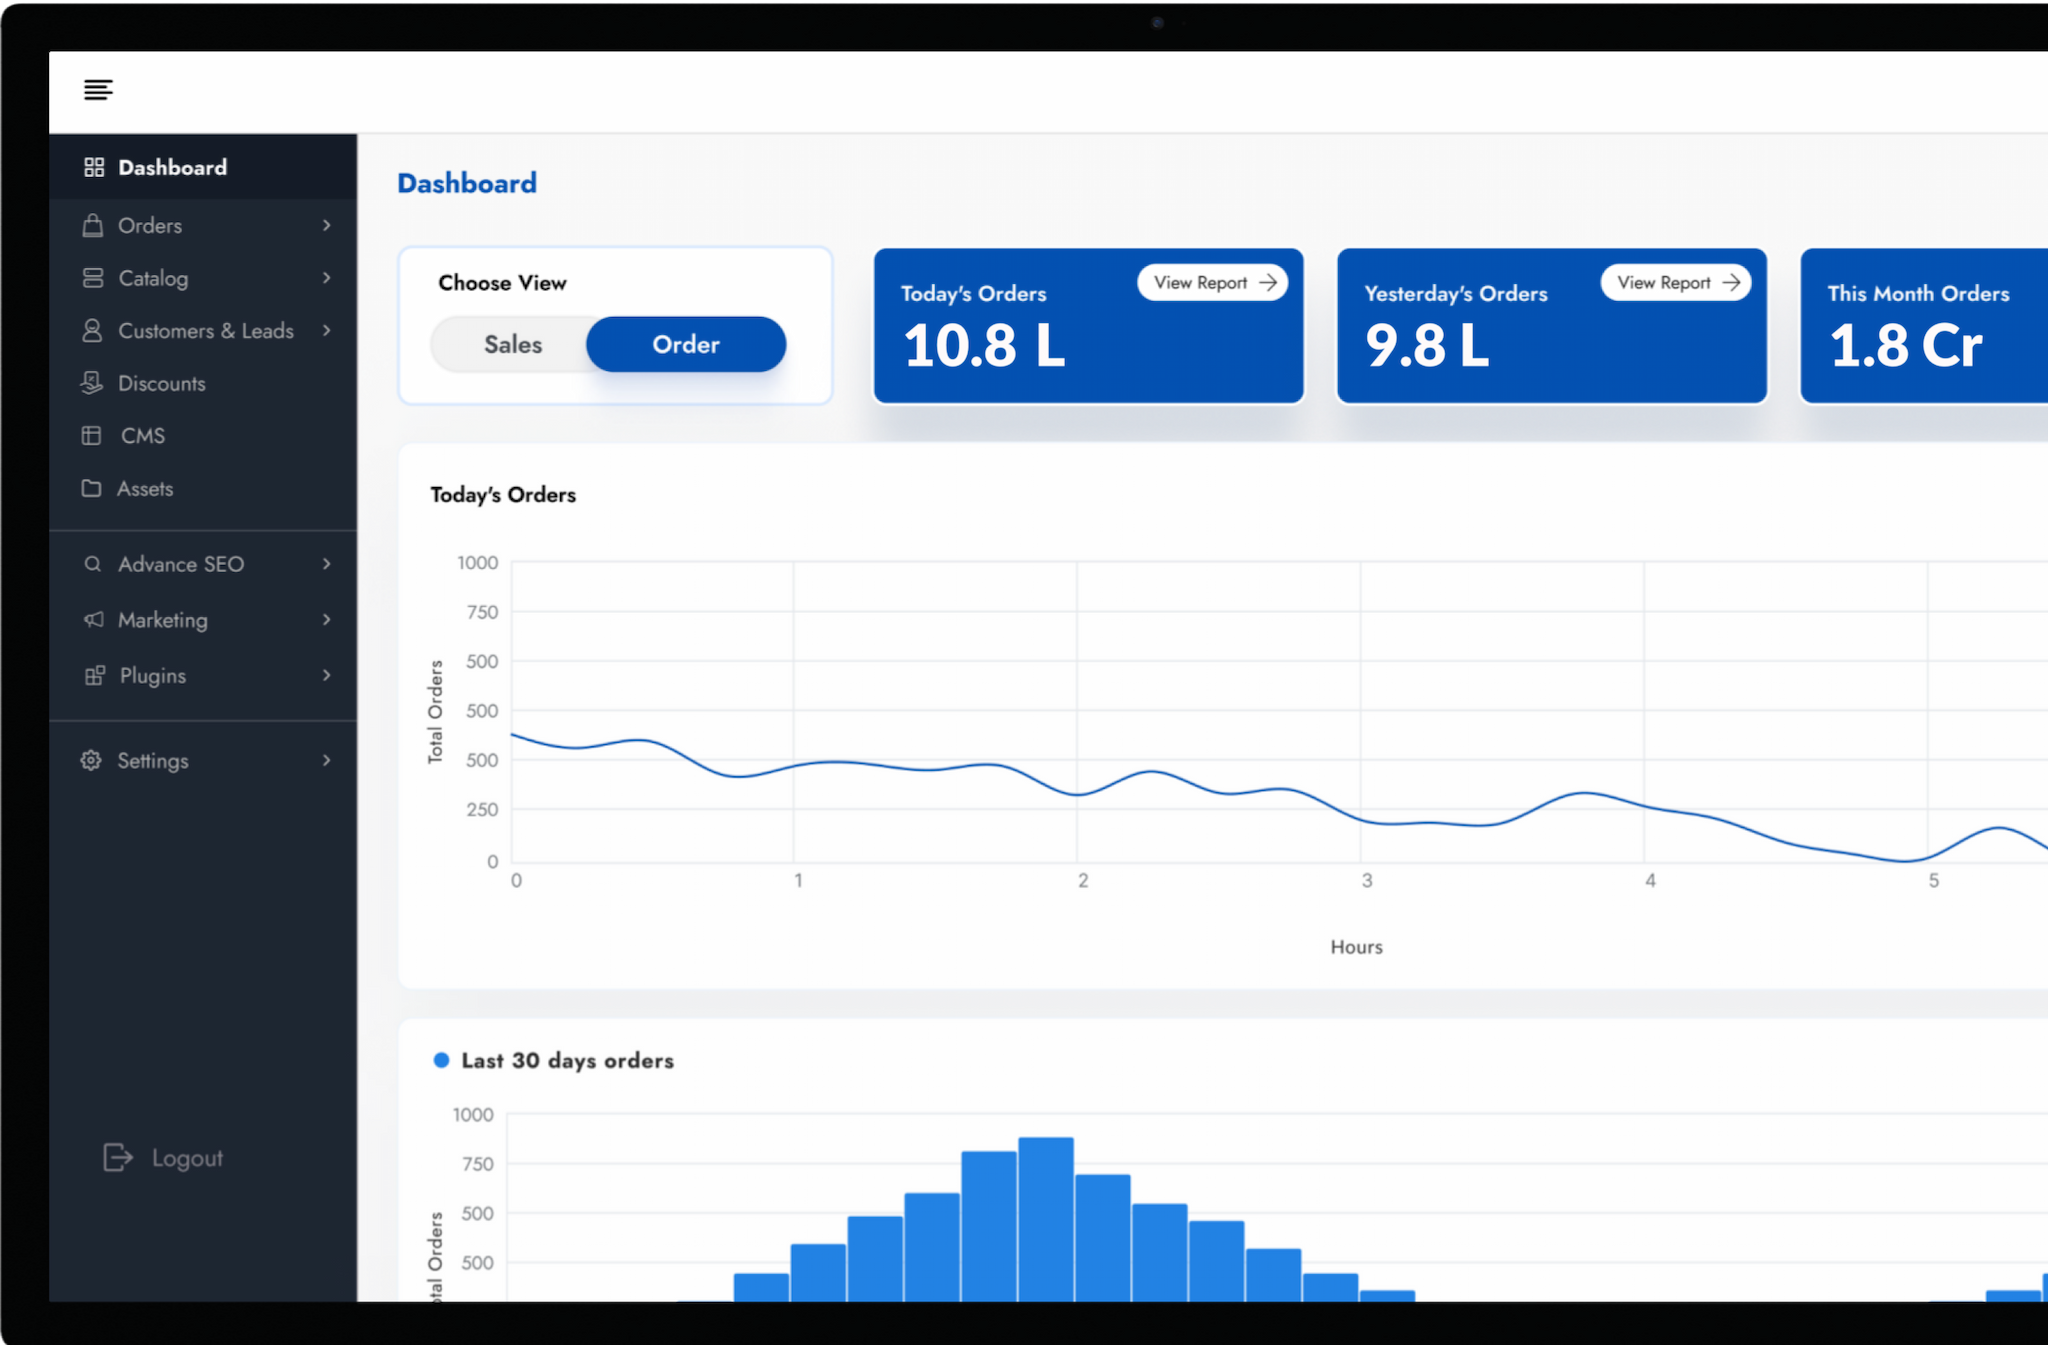Click the Orders bag icon
The width and height of the screenshot is (2048, 1345).
[x=93, y=225]
